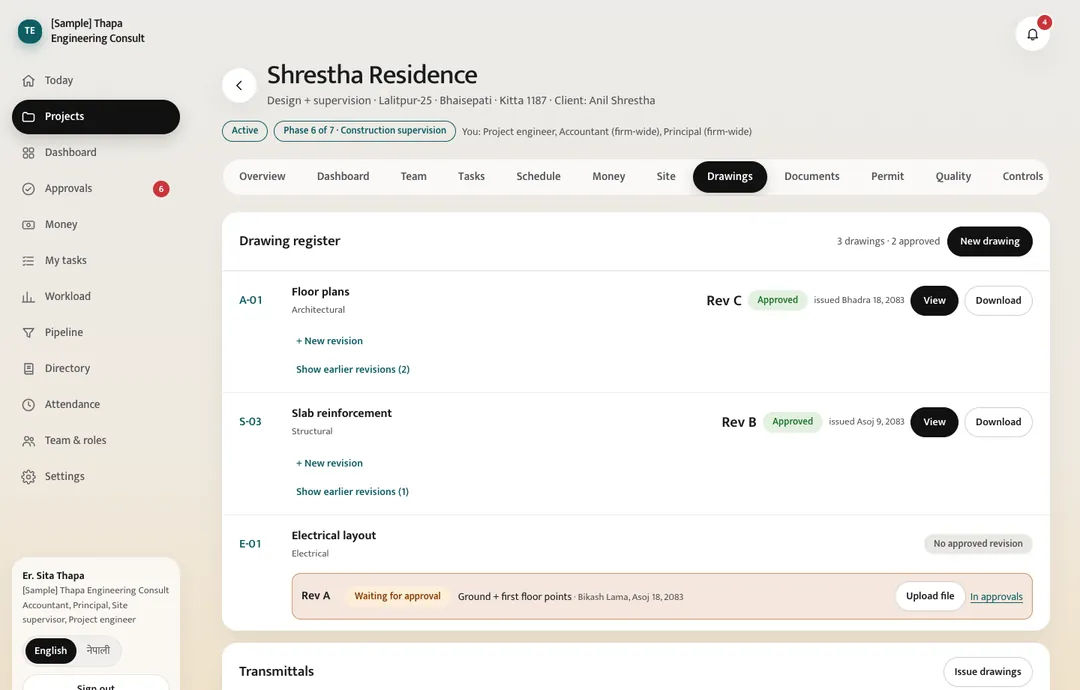Image resolution: width=1080 pixels, height=690 pixels.
Task: Click the Dashboard grid icon in sidebar
Action: [x=28, y=153]
